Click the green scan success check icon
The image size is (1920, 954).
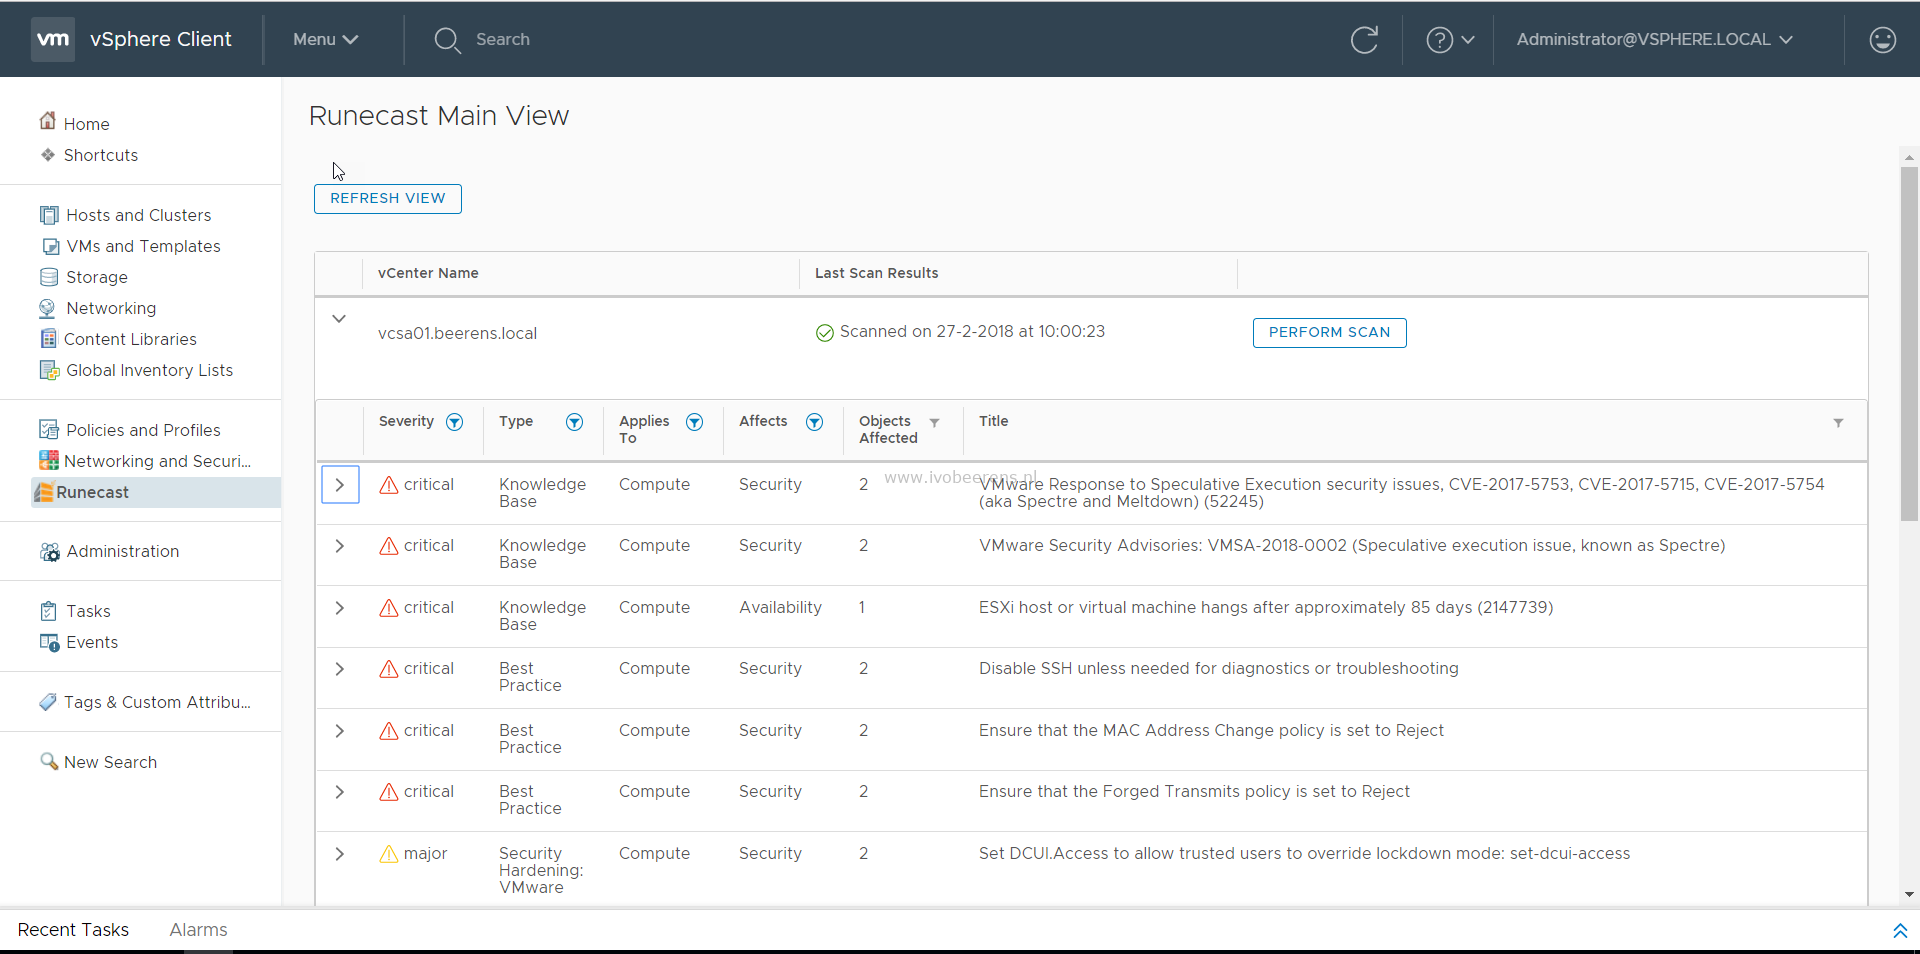[825, 333]
